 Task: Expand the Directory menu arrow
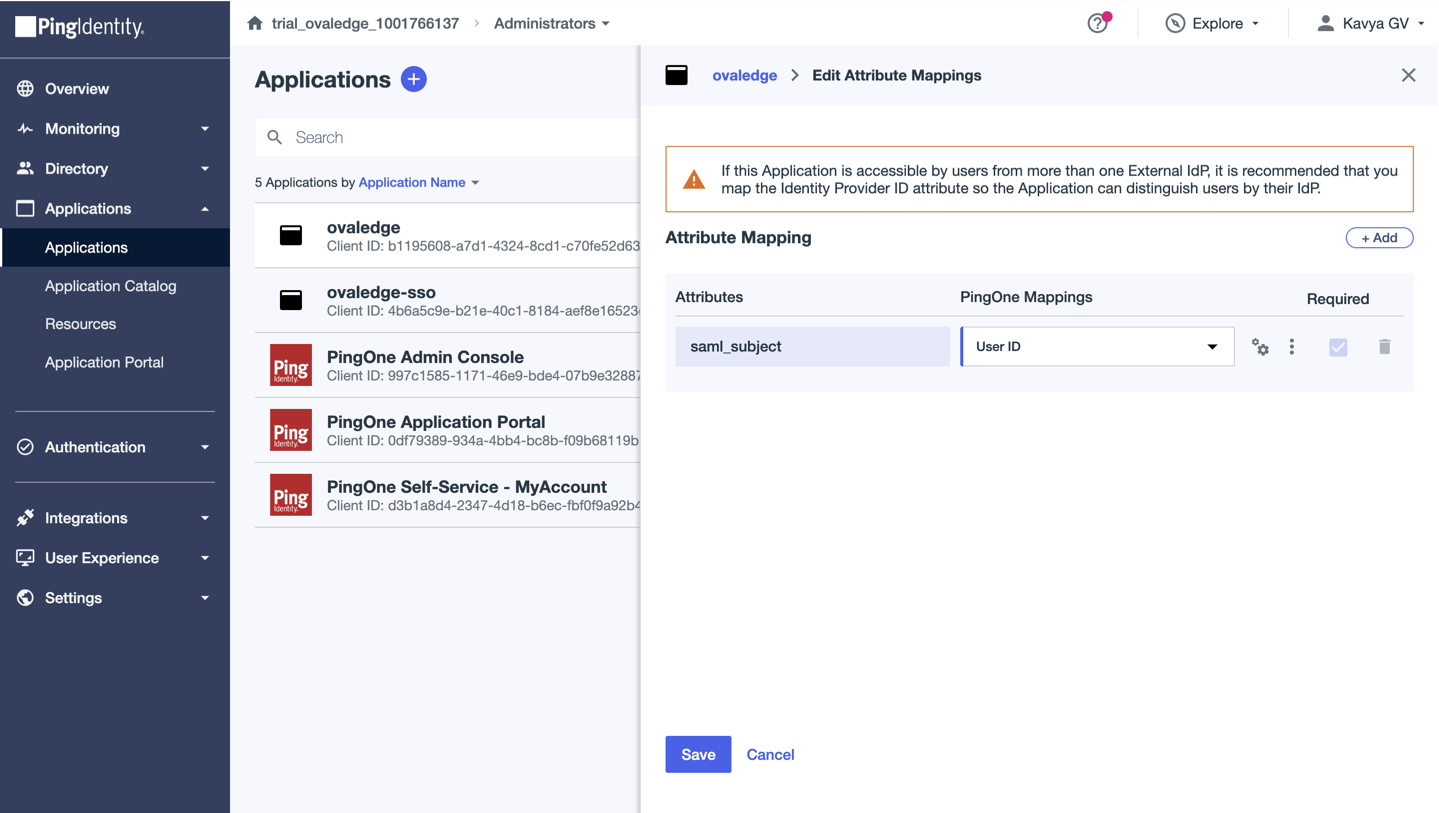[x=205, y=169]
